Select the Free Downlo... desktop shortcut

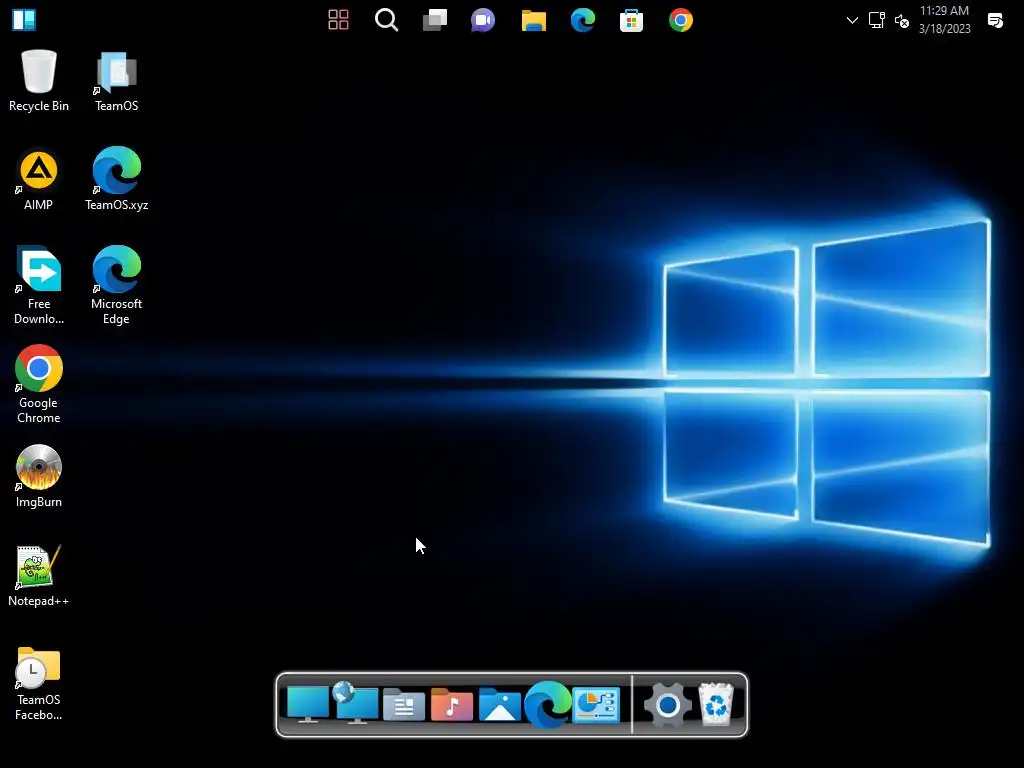pos(39,285)
